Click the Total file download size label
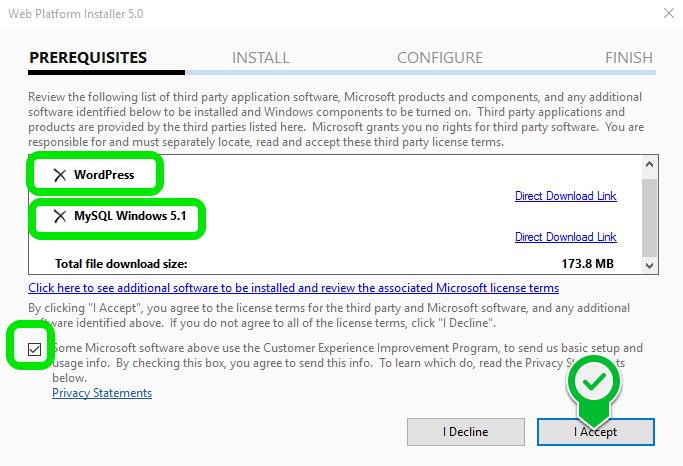The image size is (683, 466). pyautogui.click(x=121, y=264)
